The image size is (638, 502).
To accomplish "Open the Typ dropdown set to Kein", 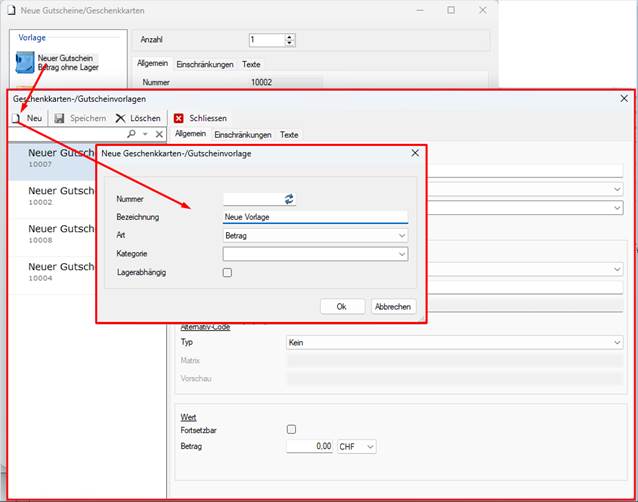I will click(x=454, y=343).
